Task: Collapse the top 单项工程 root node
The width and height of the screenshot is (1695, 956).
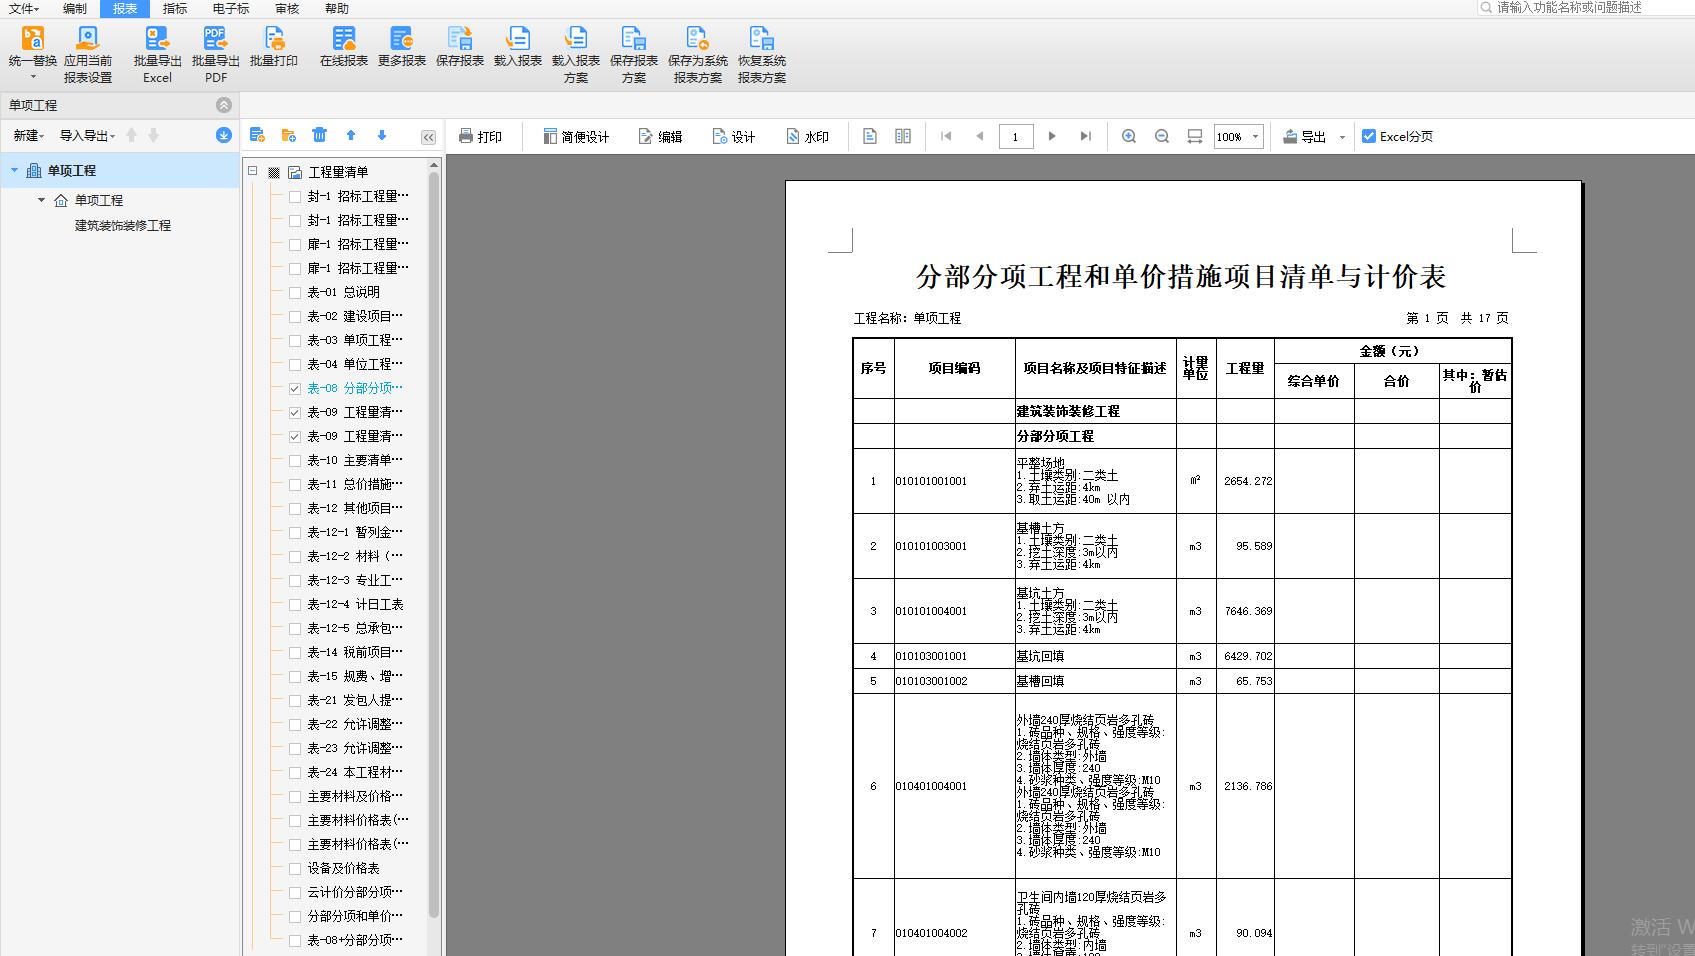Action: click(14, 170)
